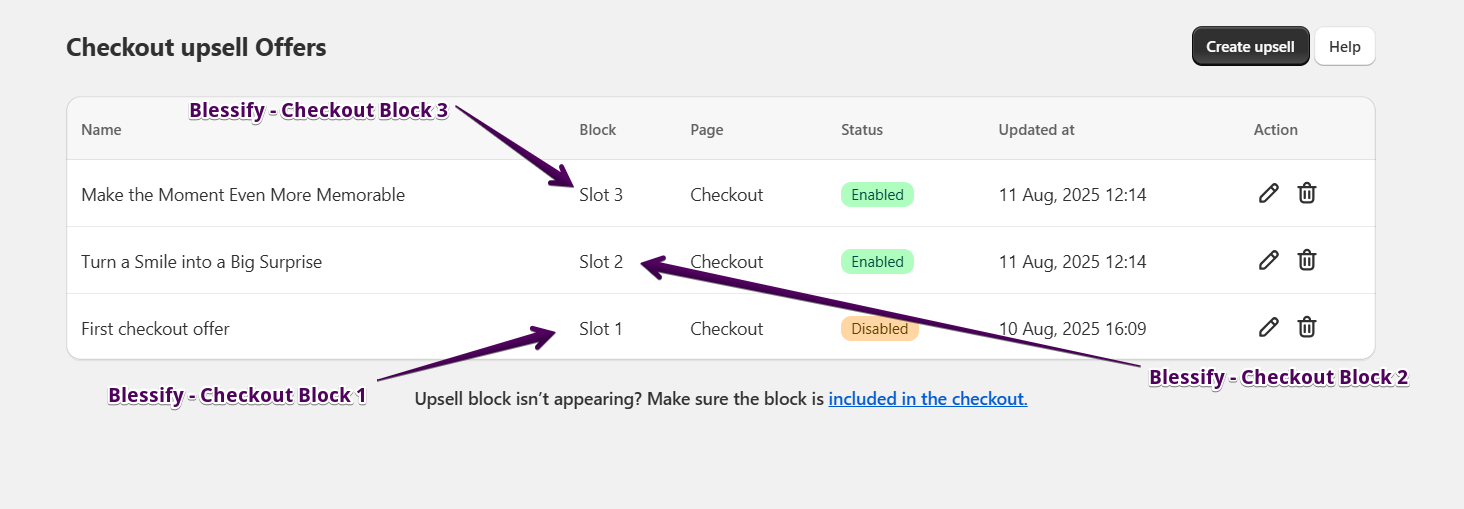Delete the 'Turn a Smile into a Big Surprise' offer
This screenshot has height=509, width=1464.
(x=1306, y=261)
